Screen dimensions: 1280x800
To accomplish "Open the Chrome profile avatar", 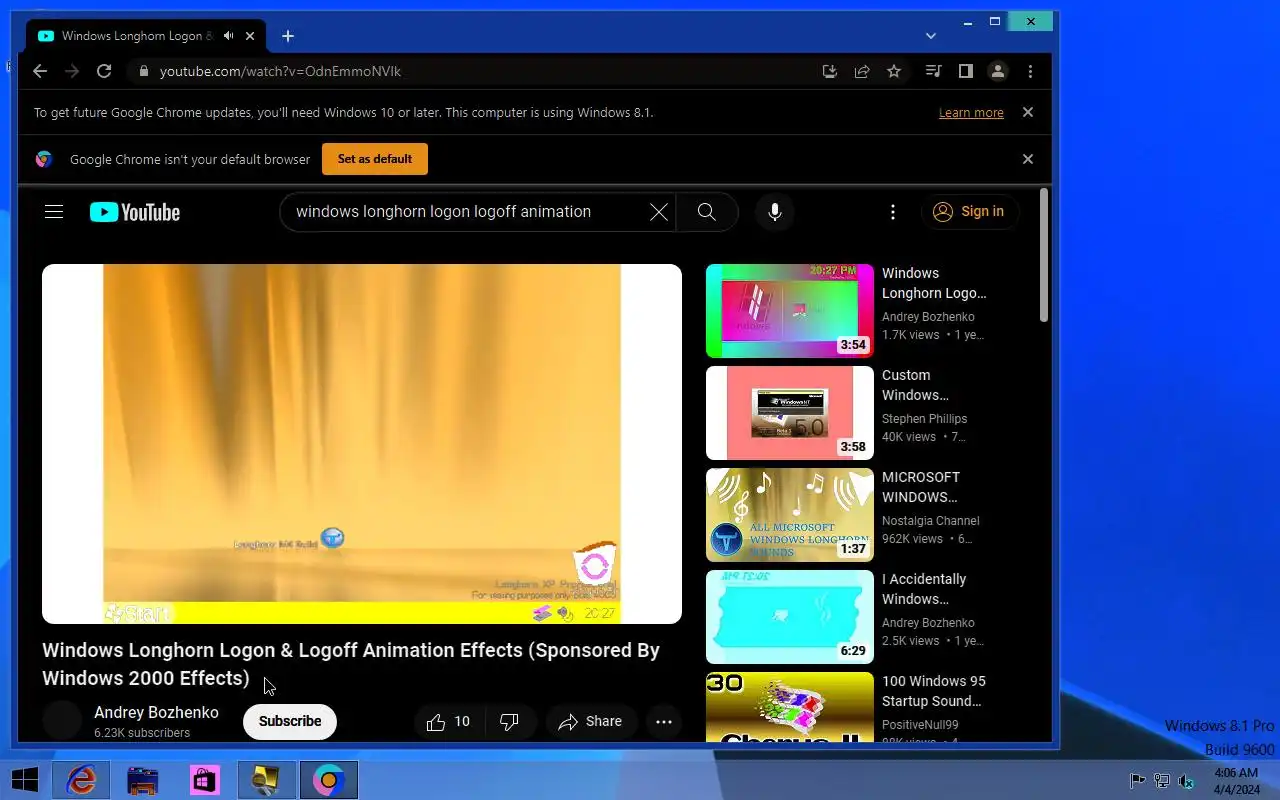I will click(x=997, y=71).
